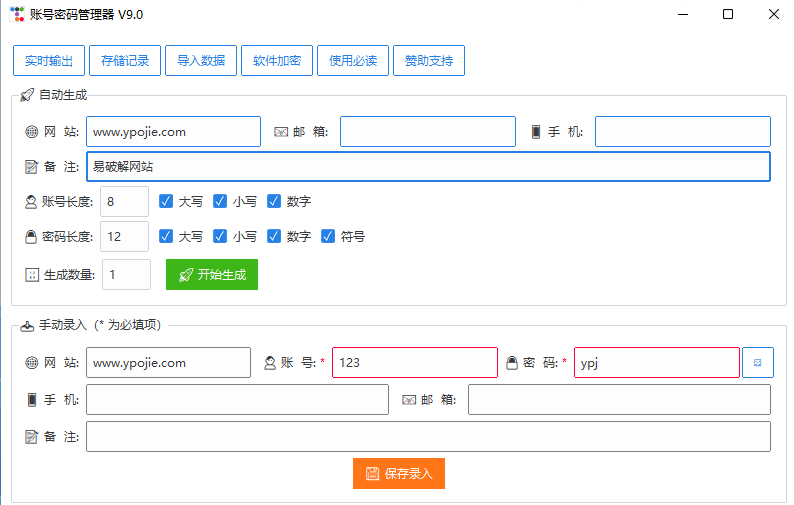794x505 pixels.
Task: Click the envelope icon in 手动录入 section
Action: [x=409, y=400]
